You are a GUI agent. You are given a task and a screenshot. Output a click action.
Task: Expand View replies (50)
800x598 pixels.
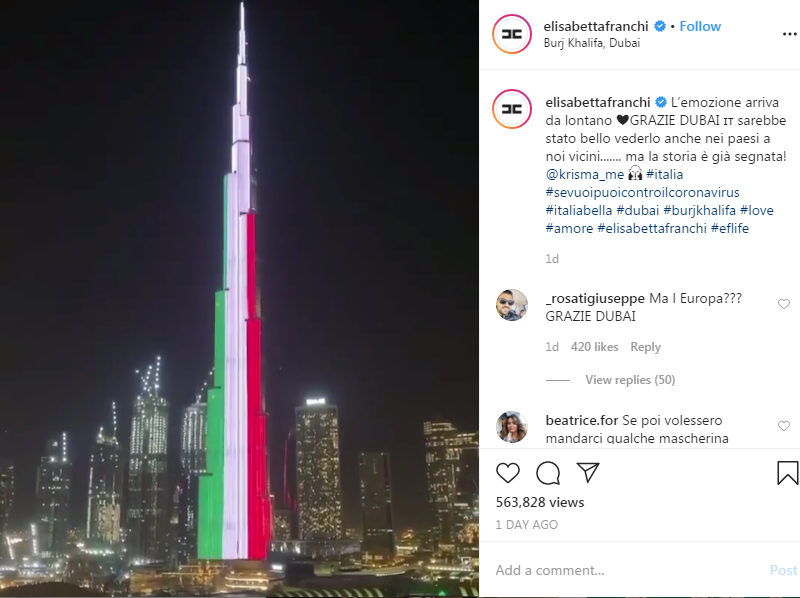[x=630, y=380]
